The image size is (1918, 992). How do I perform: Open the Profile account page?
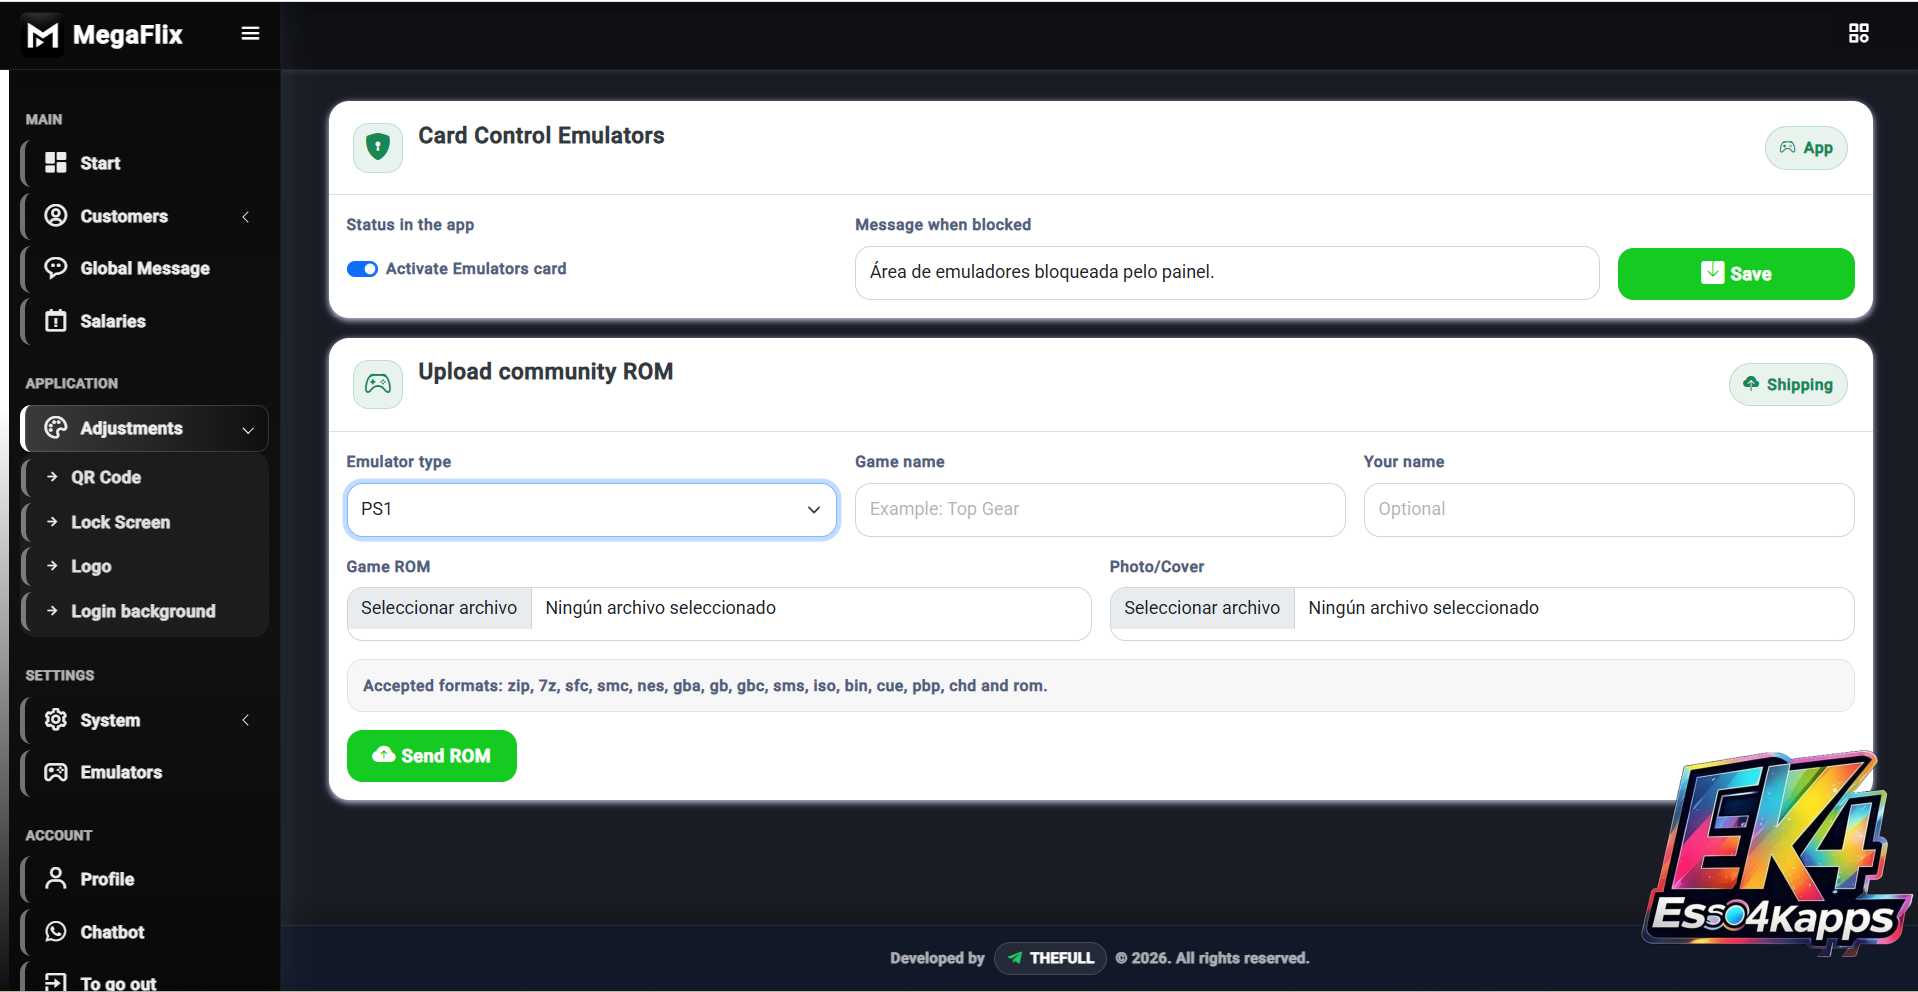(x=145, y=879)
